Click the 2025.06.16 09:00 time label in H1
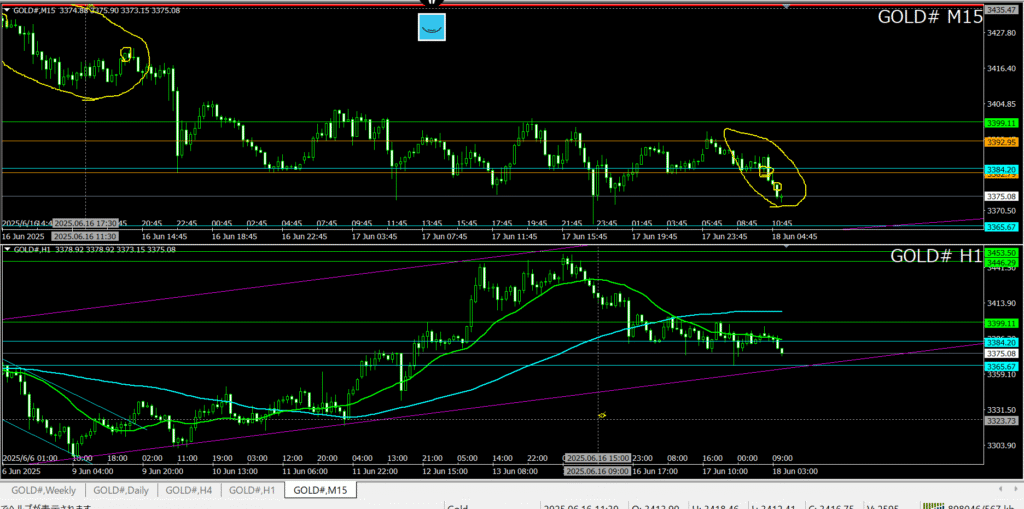 [600, 471]
